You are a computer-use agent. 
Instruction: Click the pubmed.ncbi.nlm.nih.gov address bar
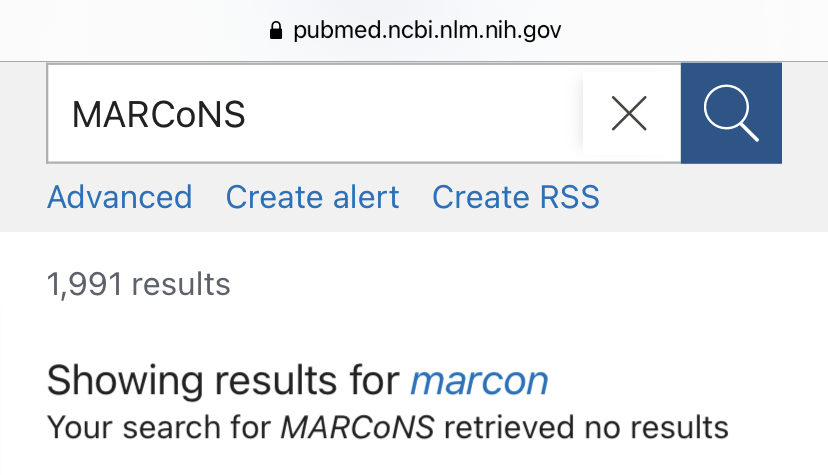pos(414,30)
